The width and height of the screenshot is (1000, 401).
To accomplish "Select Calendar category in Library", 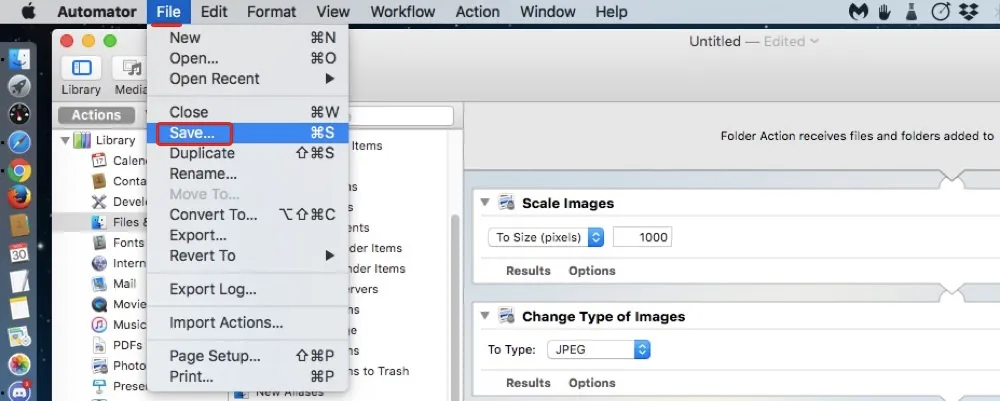I will (119, 161).
